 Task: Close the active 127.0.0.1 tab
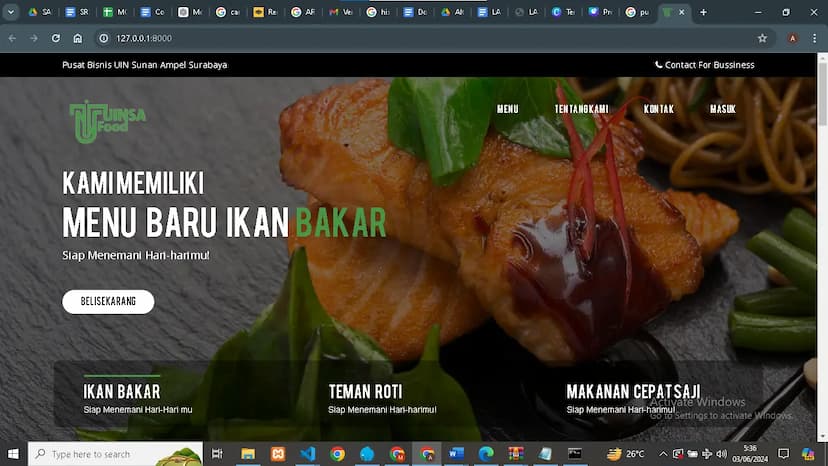[x=681, y=12]
